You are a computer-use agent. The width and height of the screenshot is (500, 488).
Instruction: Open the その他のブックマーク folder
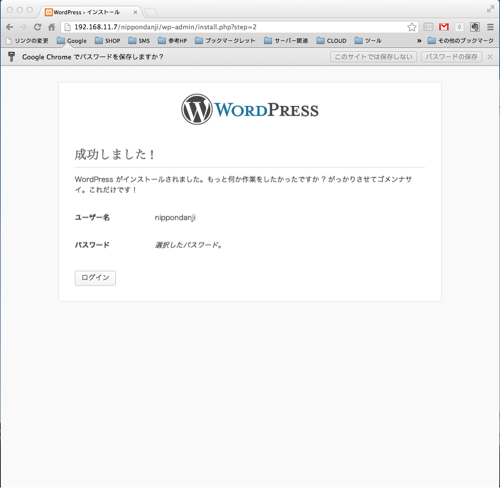[x=460, y=41]
